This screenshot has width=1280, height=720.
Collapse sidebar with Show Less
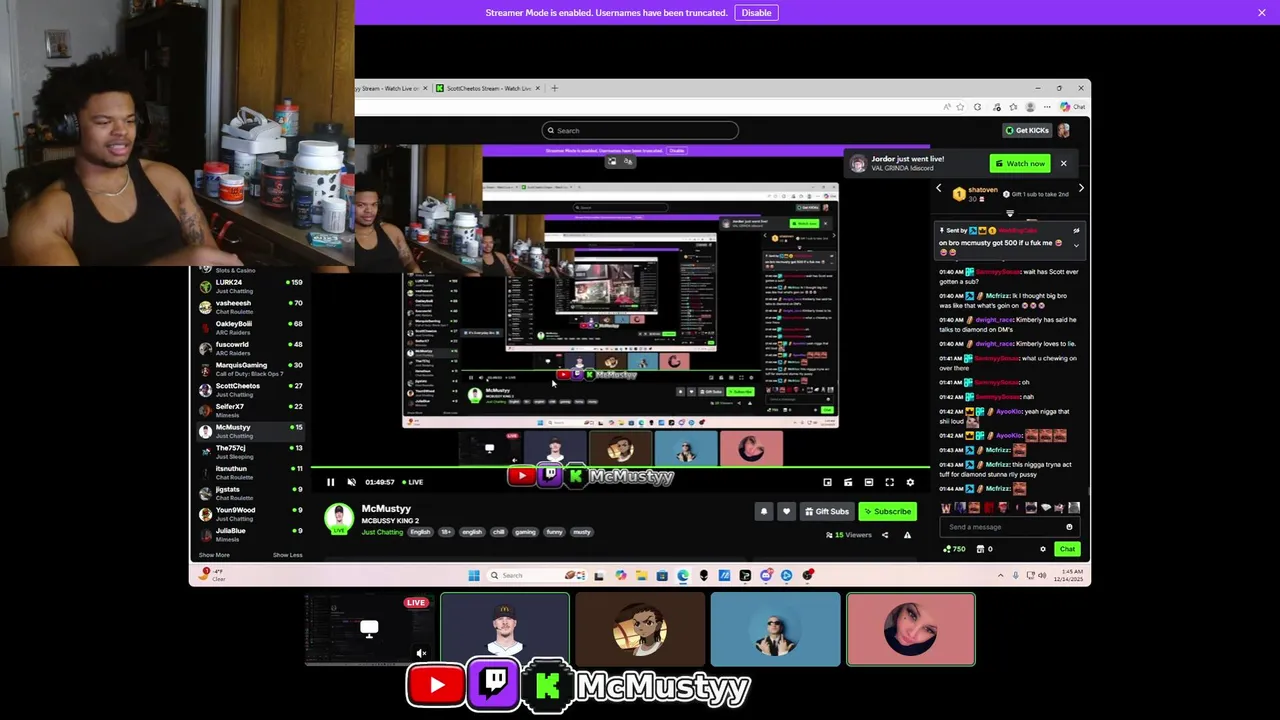[287, 555]
